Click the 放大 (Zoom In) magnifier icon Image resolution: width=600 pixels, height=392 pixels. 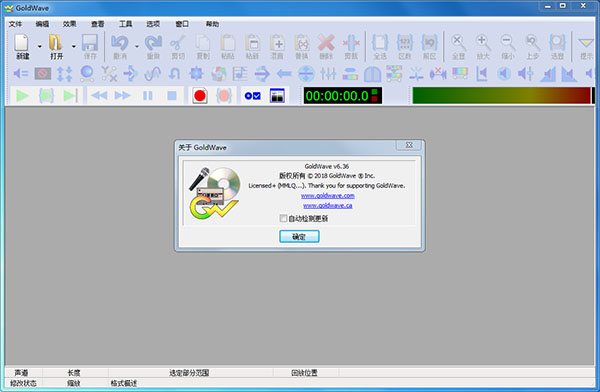[x=483, y=43]
